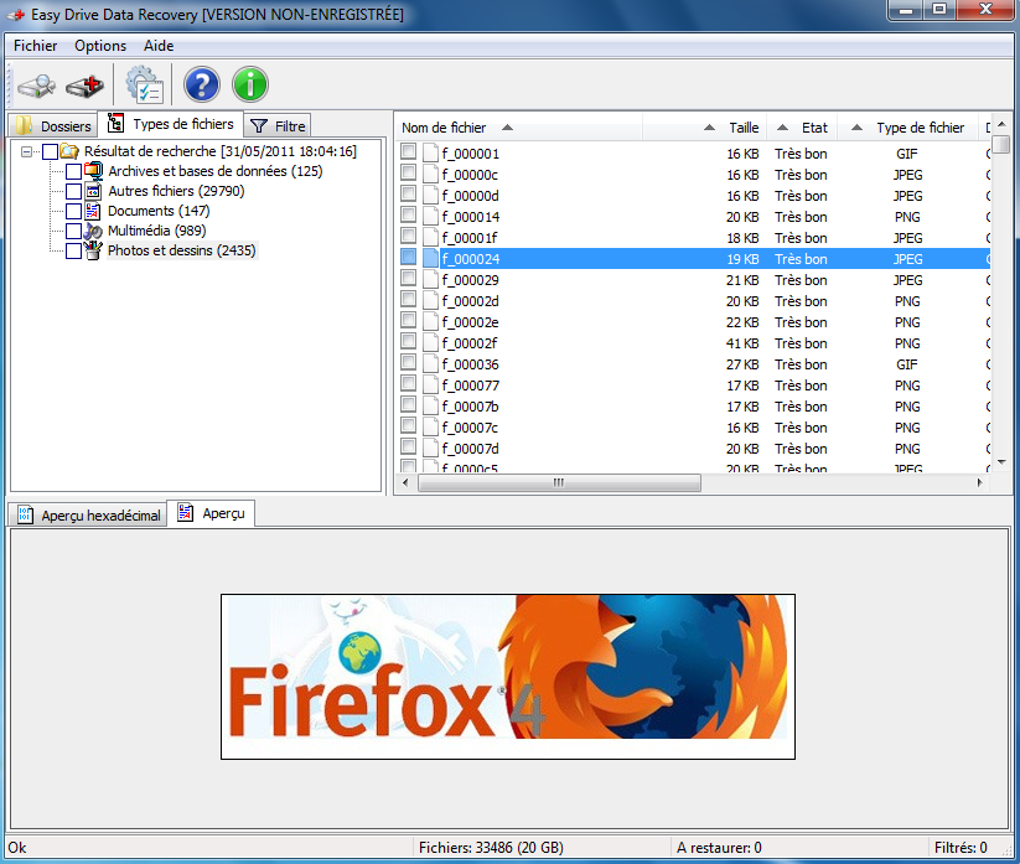Screen dimensions: 1020x864
Task: Switch to the Aperçu hexadécimal tab
Action: point(88,515)
